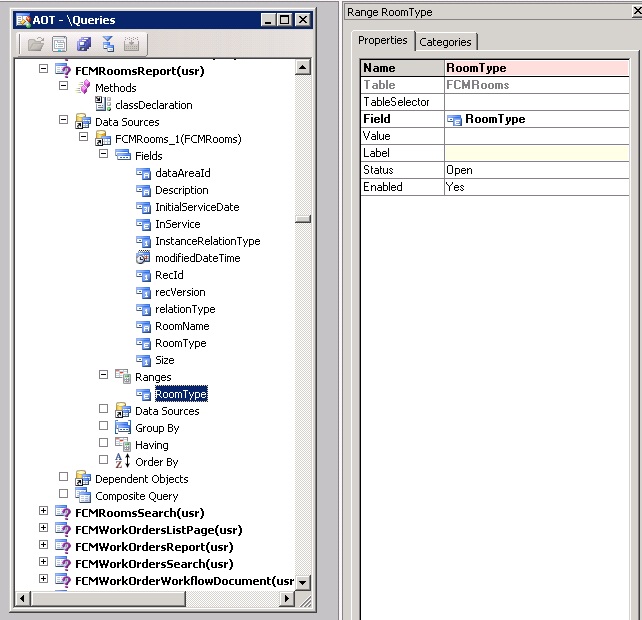Viewport: 642px width, 620px height.
Task: Select the Dependent Objects node
Action: [x=142, y=479]
